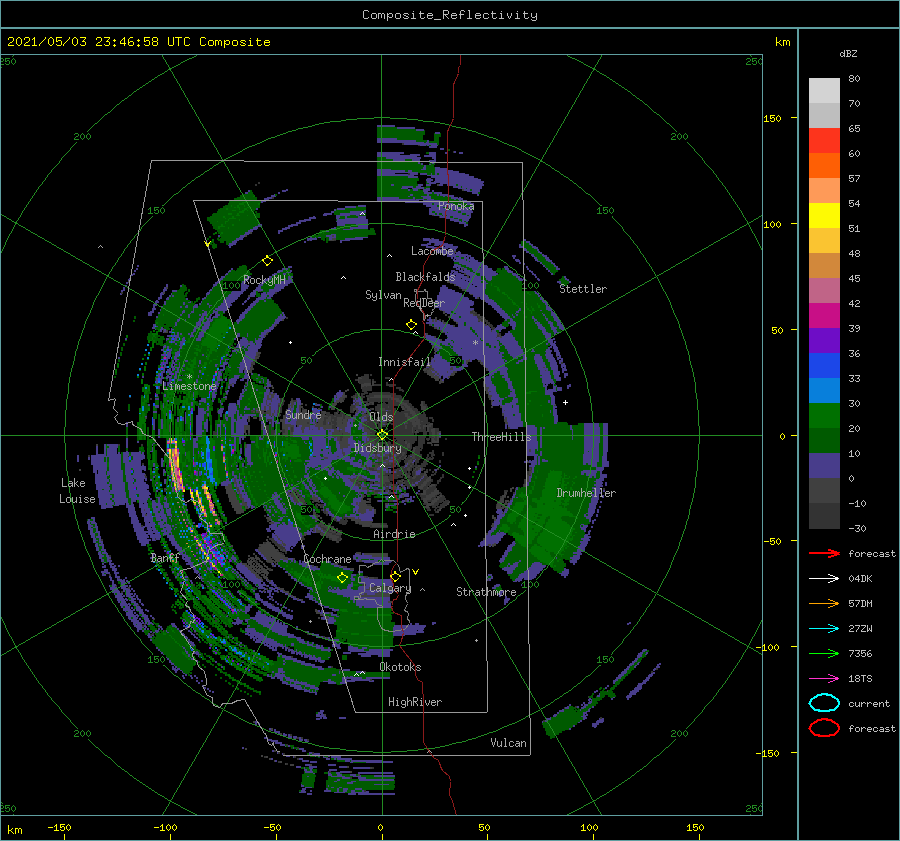Pick the bright yellow 54 dBZ swatch
This screenshot has width=900, height=841.
tap(824, 215)
